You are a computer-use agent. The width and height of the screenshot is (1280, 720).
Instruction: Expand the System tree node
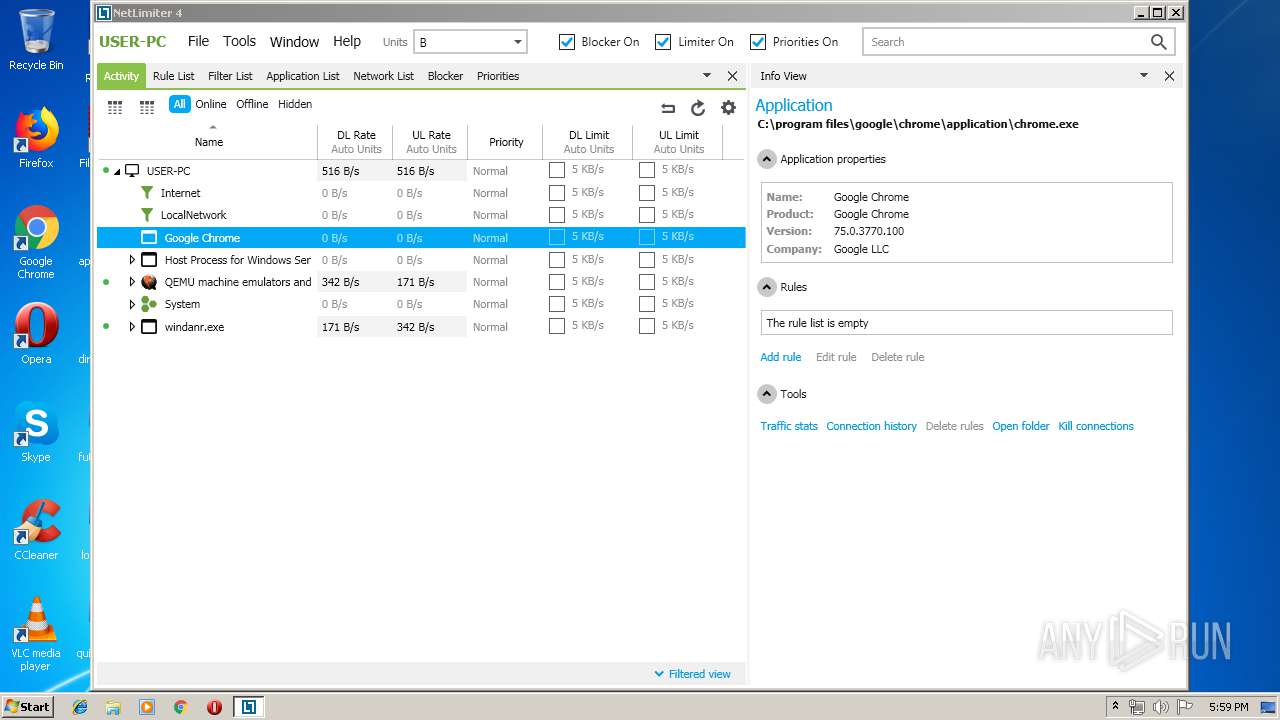(132, 304)
